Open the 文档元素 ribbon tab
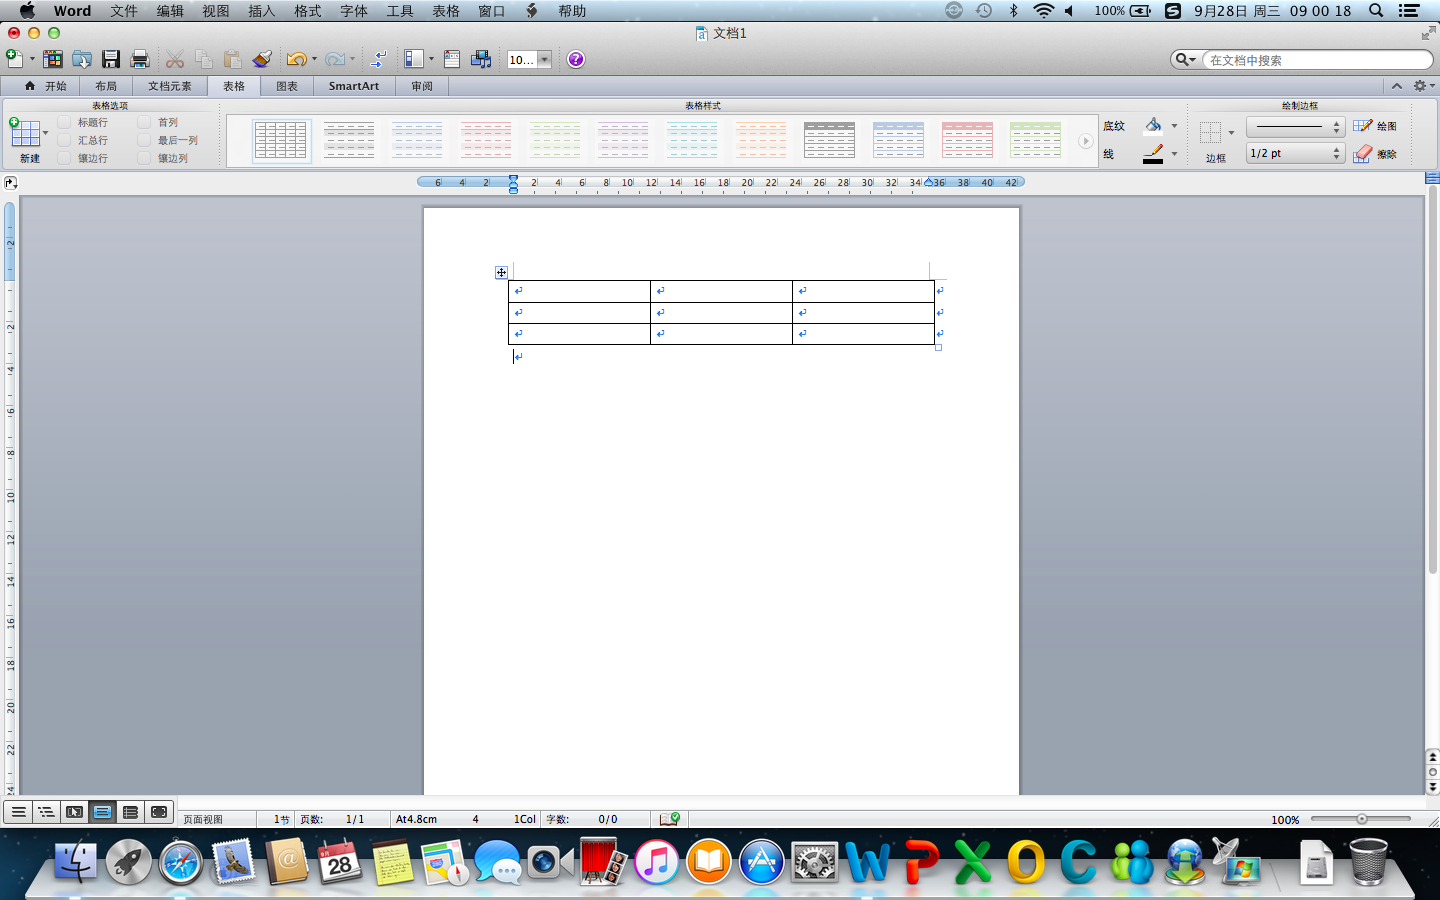The width and height of the screenshot is (1440, 900). coord(170,86)
